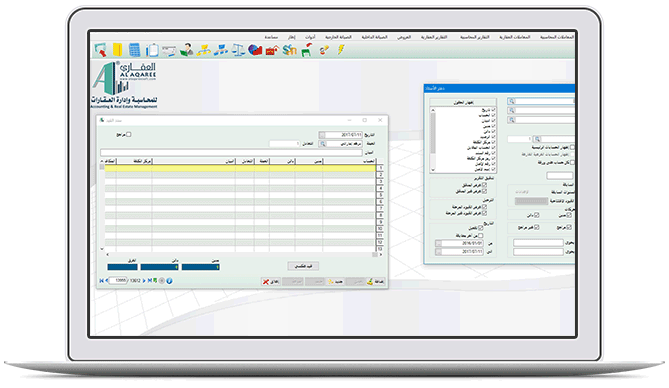669x388 pixels.
Task: Click the pie chart toolbar icon
Action: click(255, 50)
